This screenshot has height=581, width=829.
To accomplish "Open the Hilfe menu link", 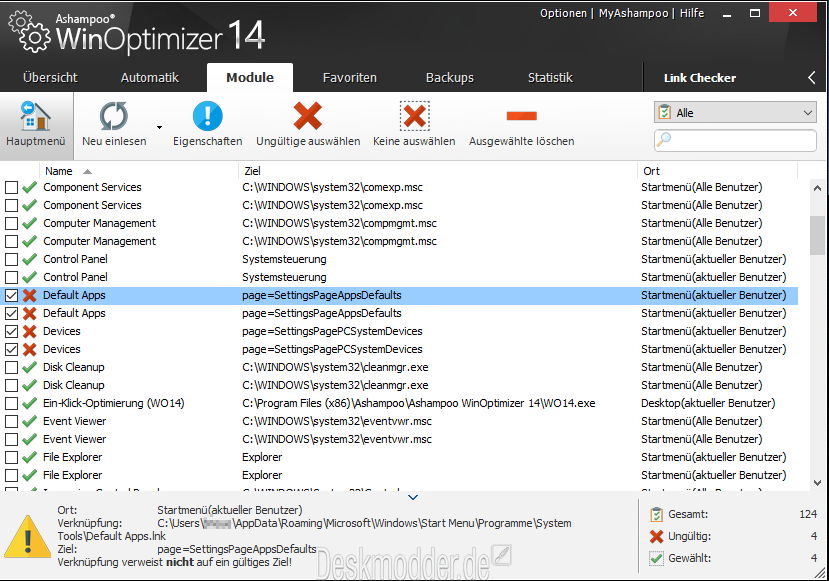I will pyautogui.click(x=692, y=13).
